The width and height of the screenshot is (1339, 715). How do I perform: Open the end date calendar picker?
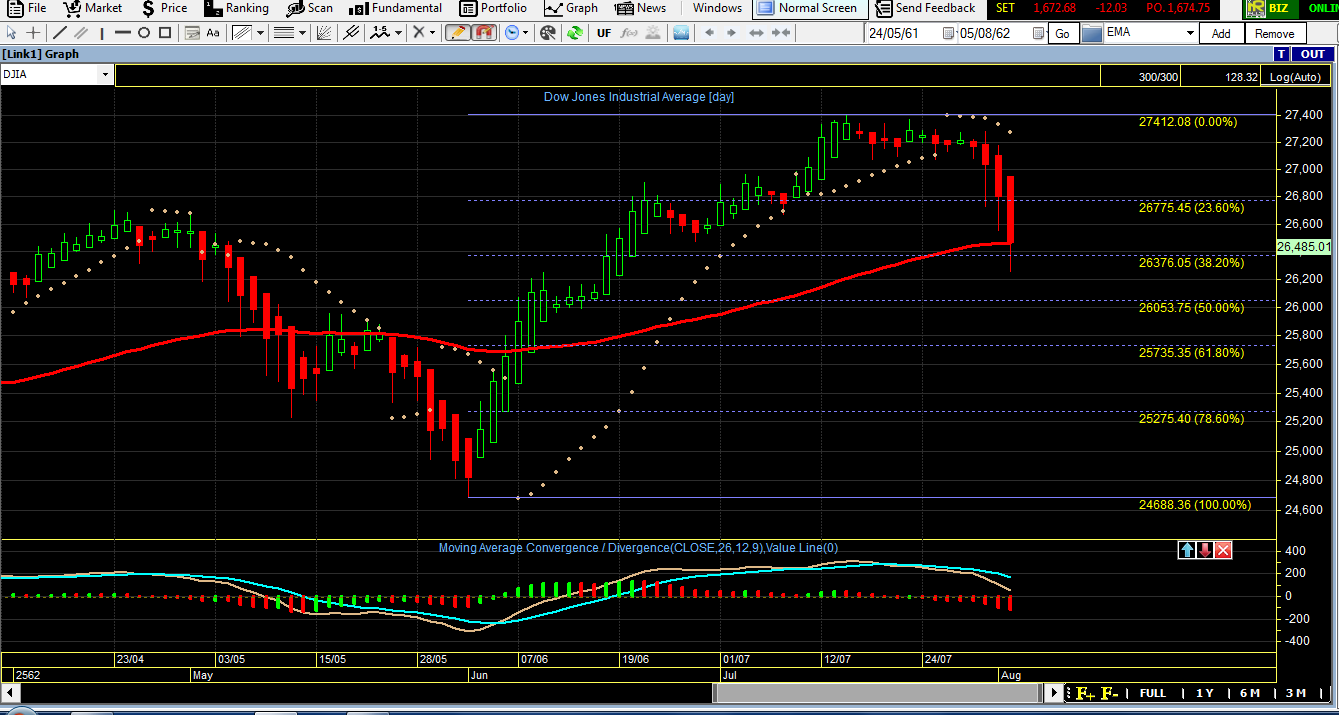1037,33
